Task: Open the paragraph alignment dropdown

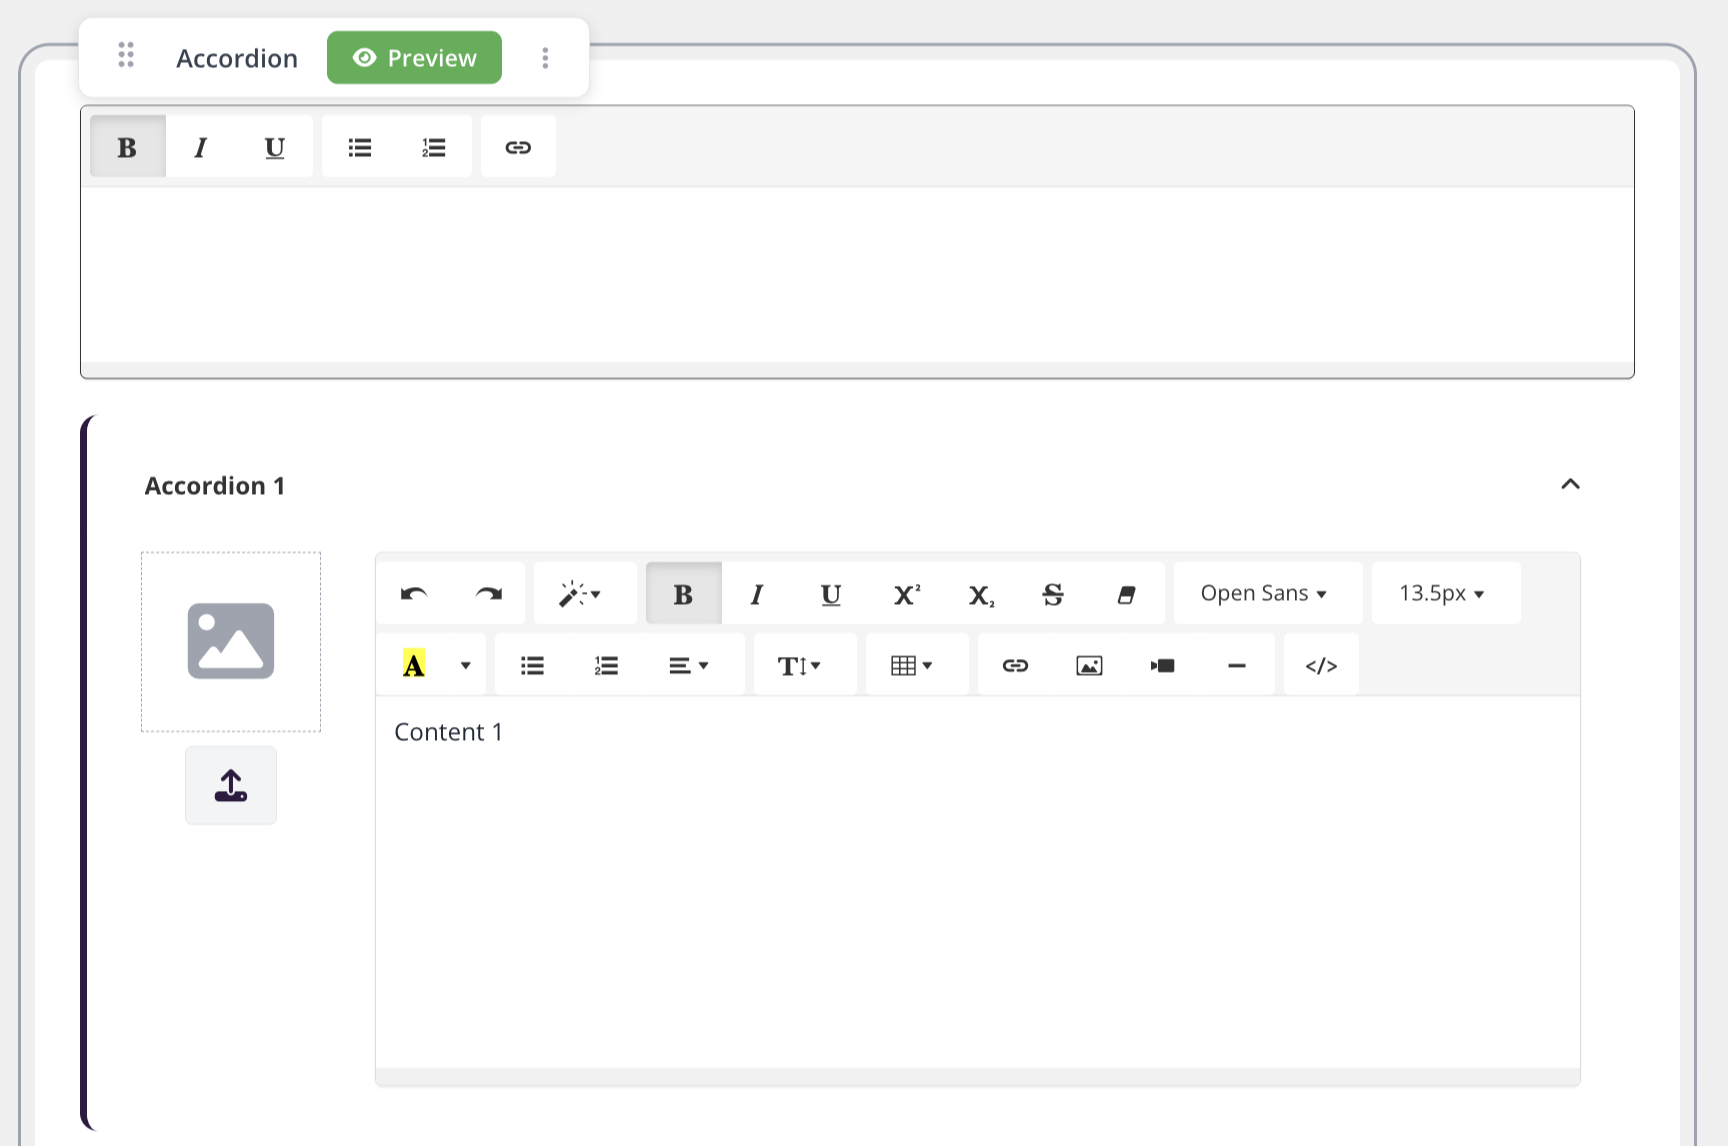Action: click(689, 665)
